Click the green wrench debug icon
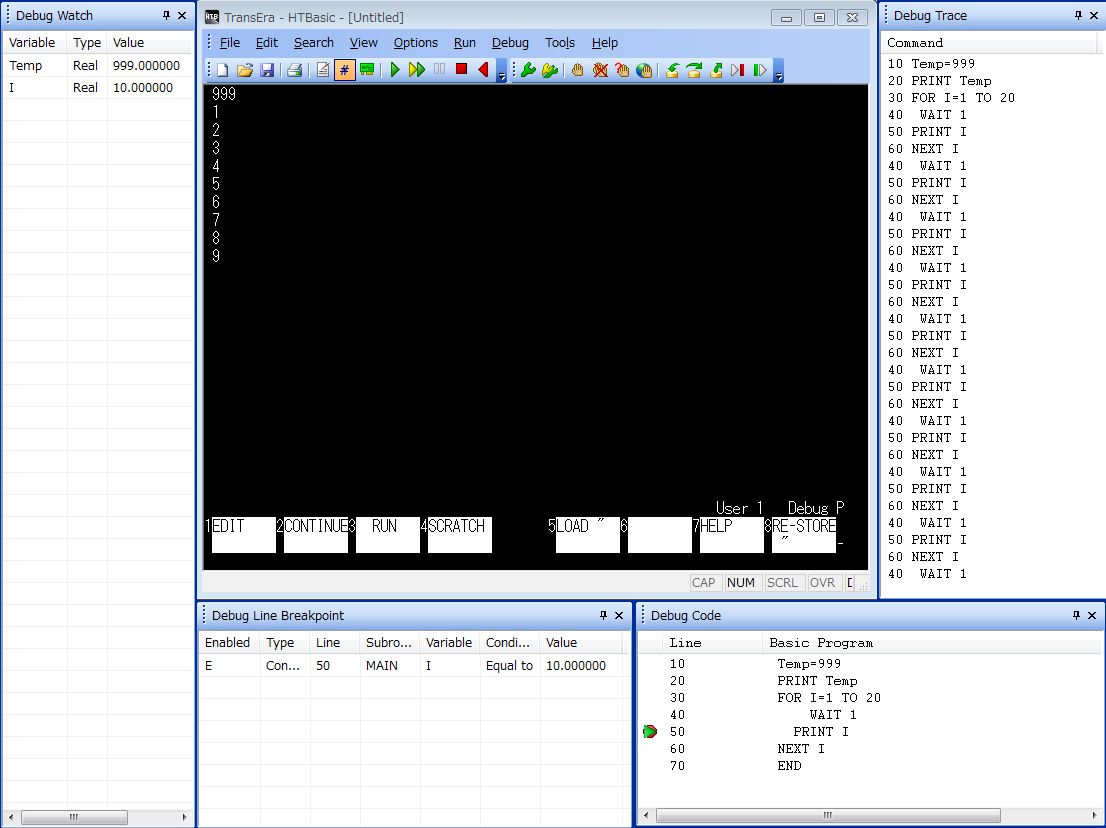 pos(528,70)
